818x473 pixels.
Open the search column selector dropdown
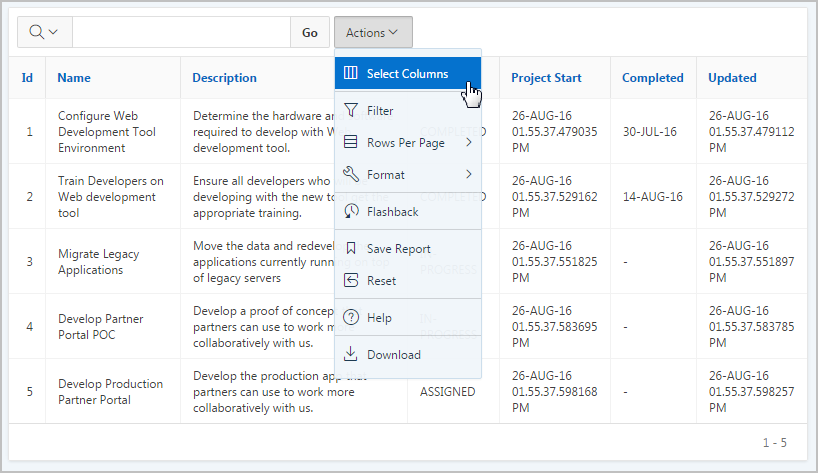click(44, 32)
